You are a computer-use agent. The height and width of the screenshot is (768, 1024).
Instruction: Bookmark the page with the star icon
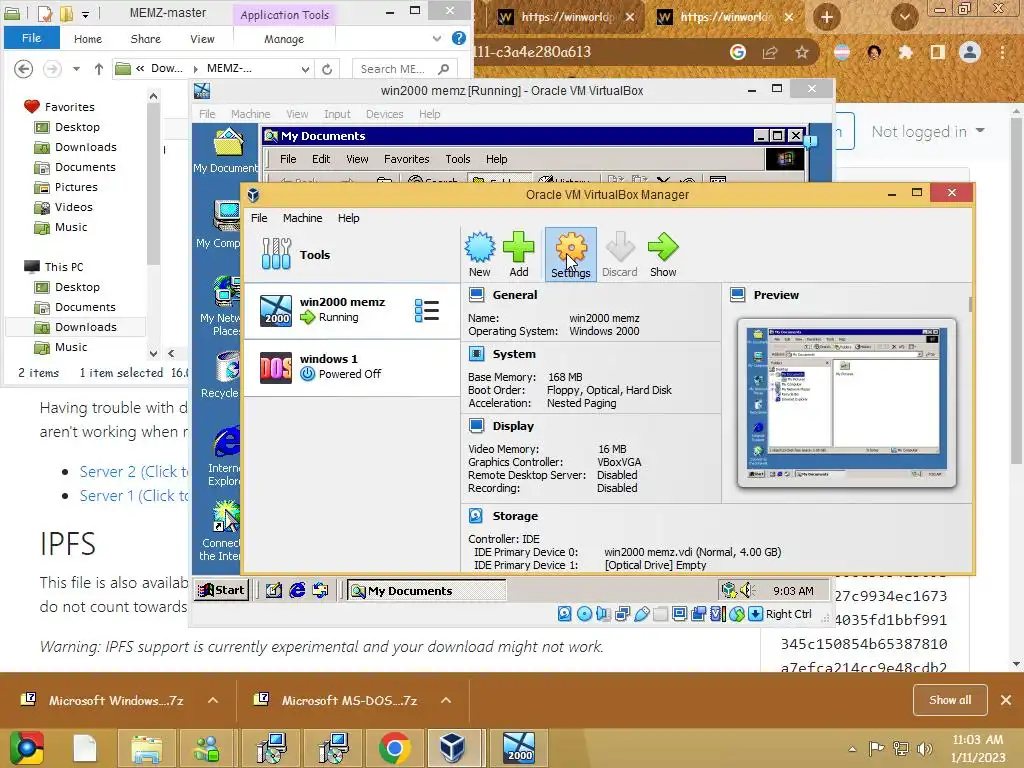coord(802,52)
